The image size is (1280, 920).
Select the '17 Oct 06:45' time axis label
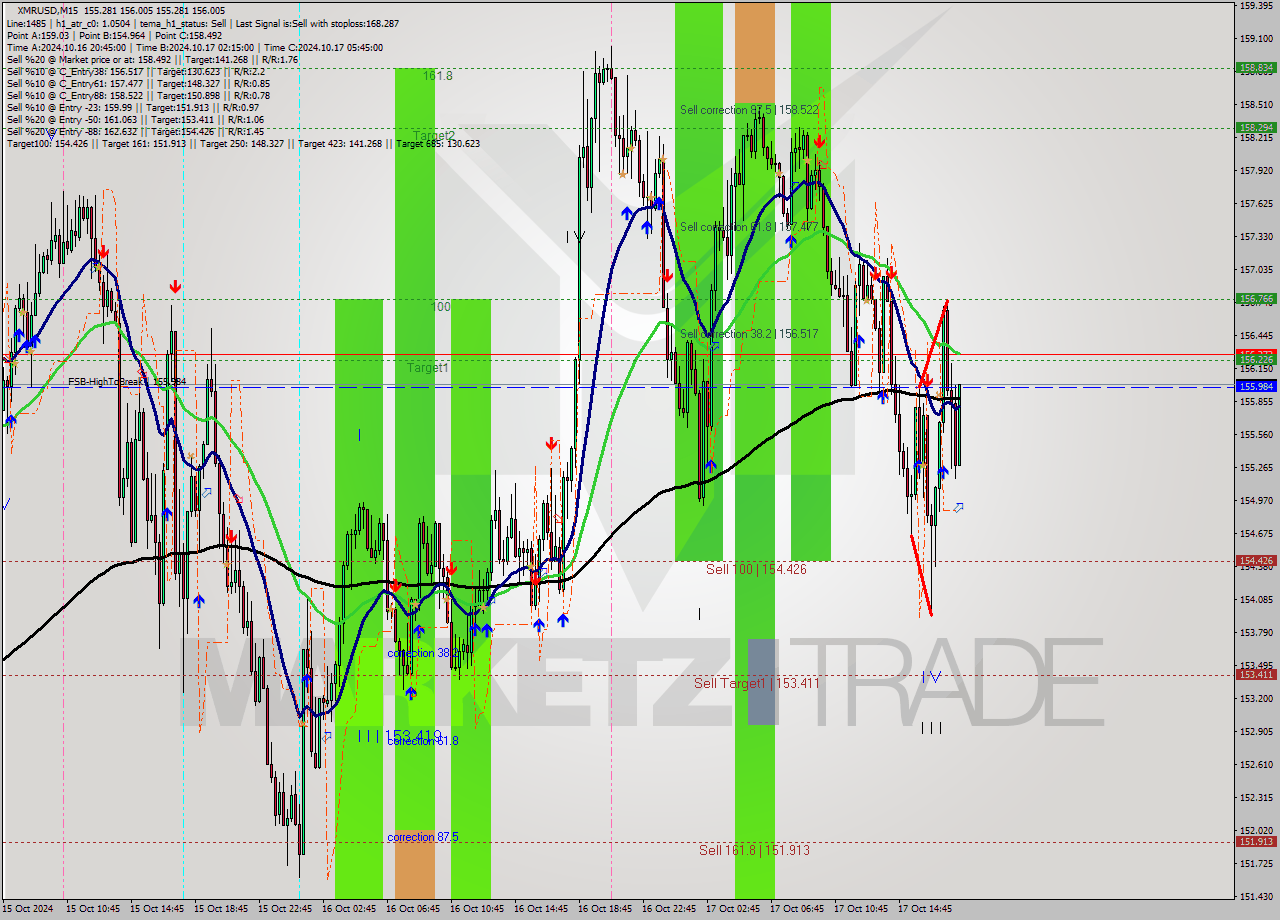coord(796,909)
